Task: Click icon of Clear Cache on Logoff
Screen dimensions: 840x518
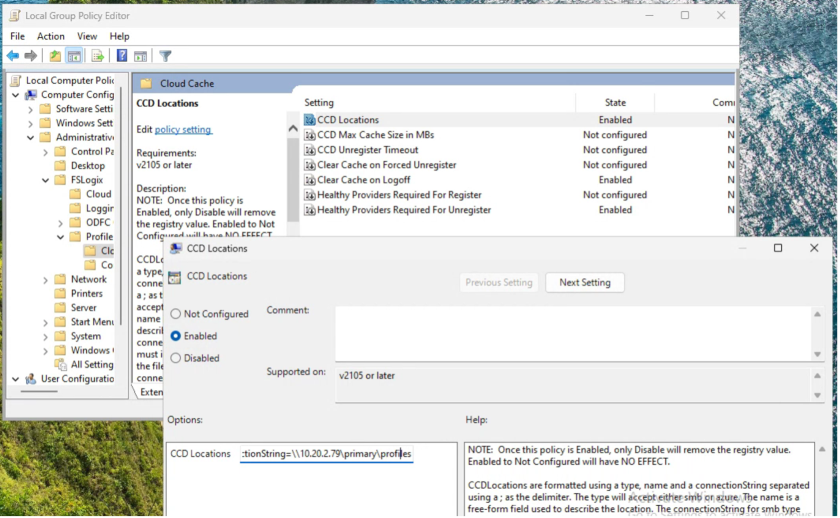Action: (310, 180)
